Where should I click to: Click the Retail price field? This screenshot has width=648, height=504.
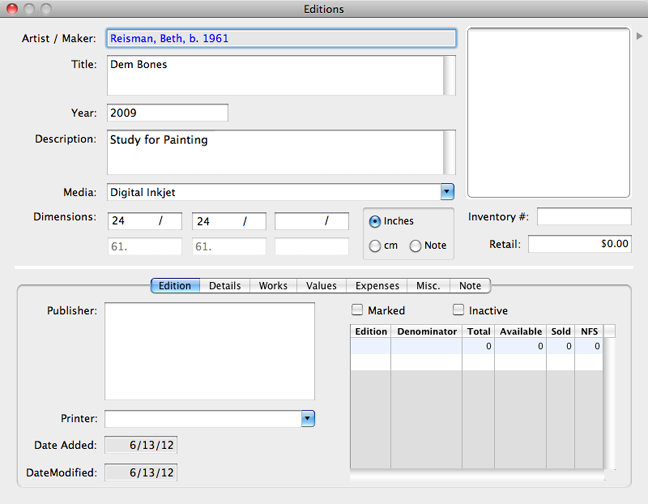pos(580,244)
